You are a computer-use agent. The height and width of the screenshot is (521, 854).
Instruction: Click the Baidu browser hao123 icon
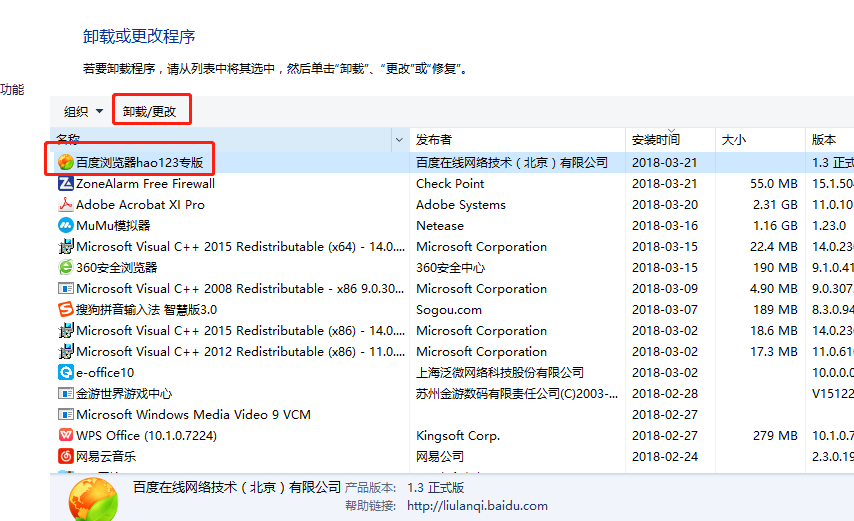[66, 162]
